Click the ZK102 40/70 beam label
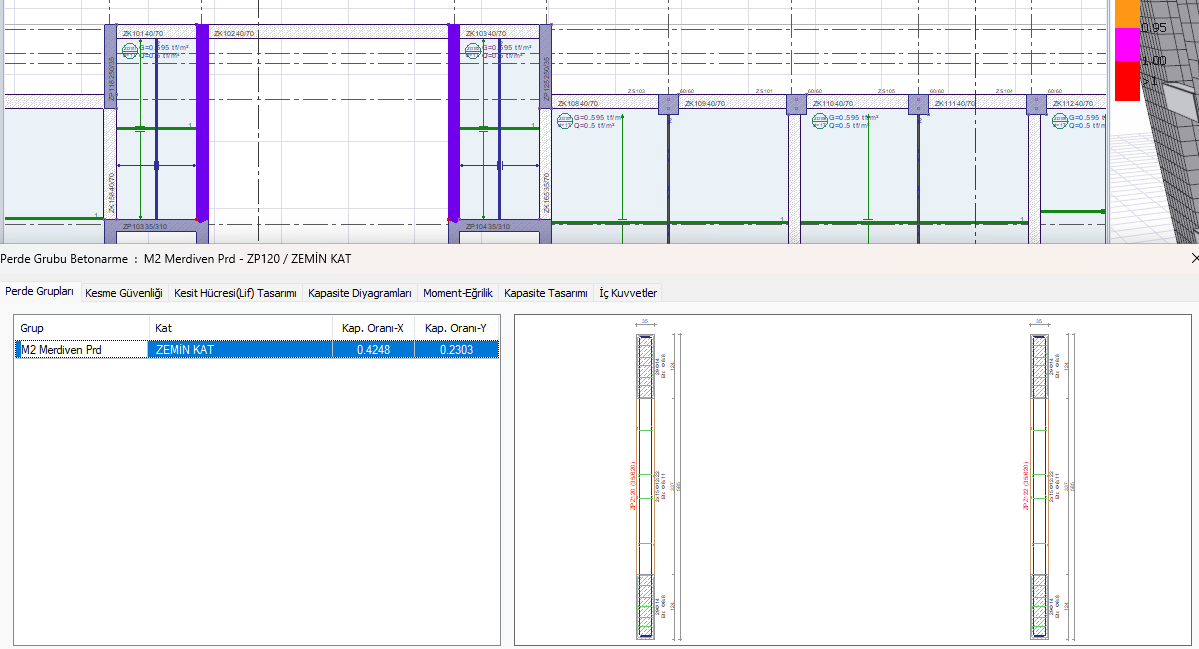 pyautogui.click(x=234, y=34)
